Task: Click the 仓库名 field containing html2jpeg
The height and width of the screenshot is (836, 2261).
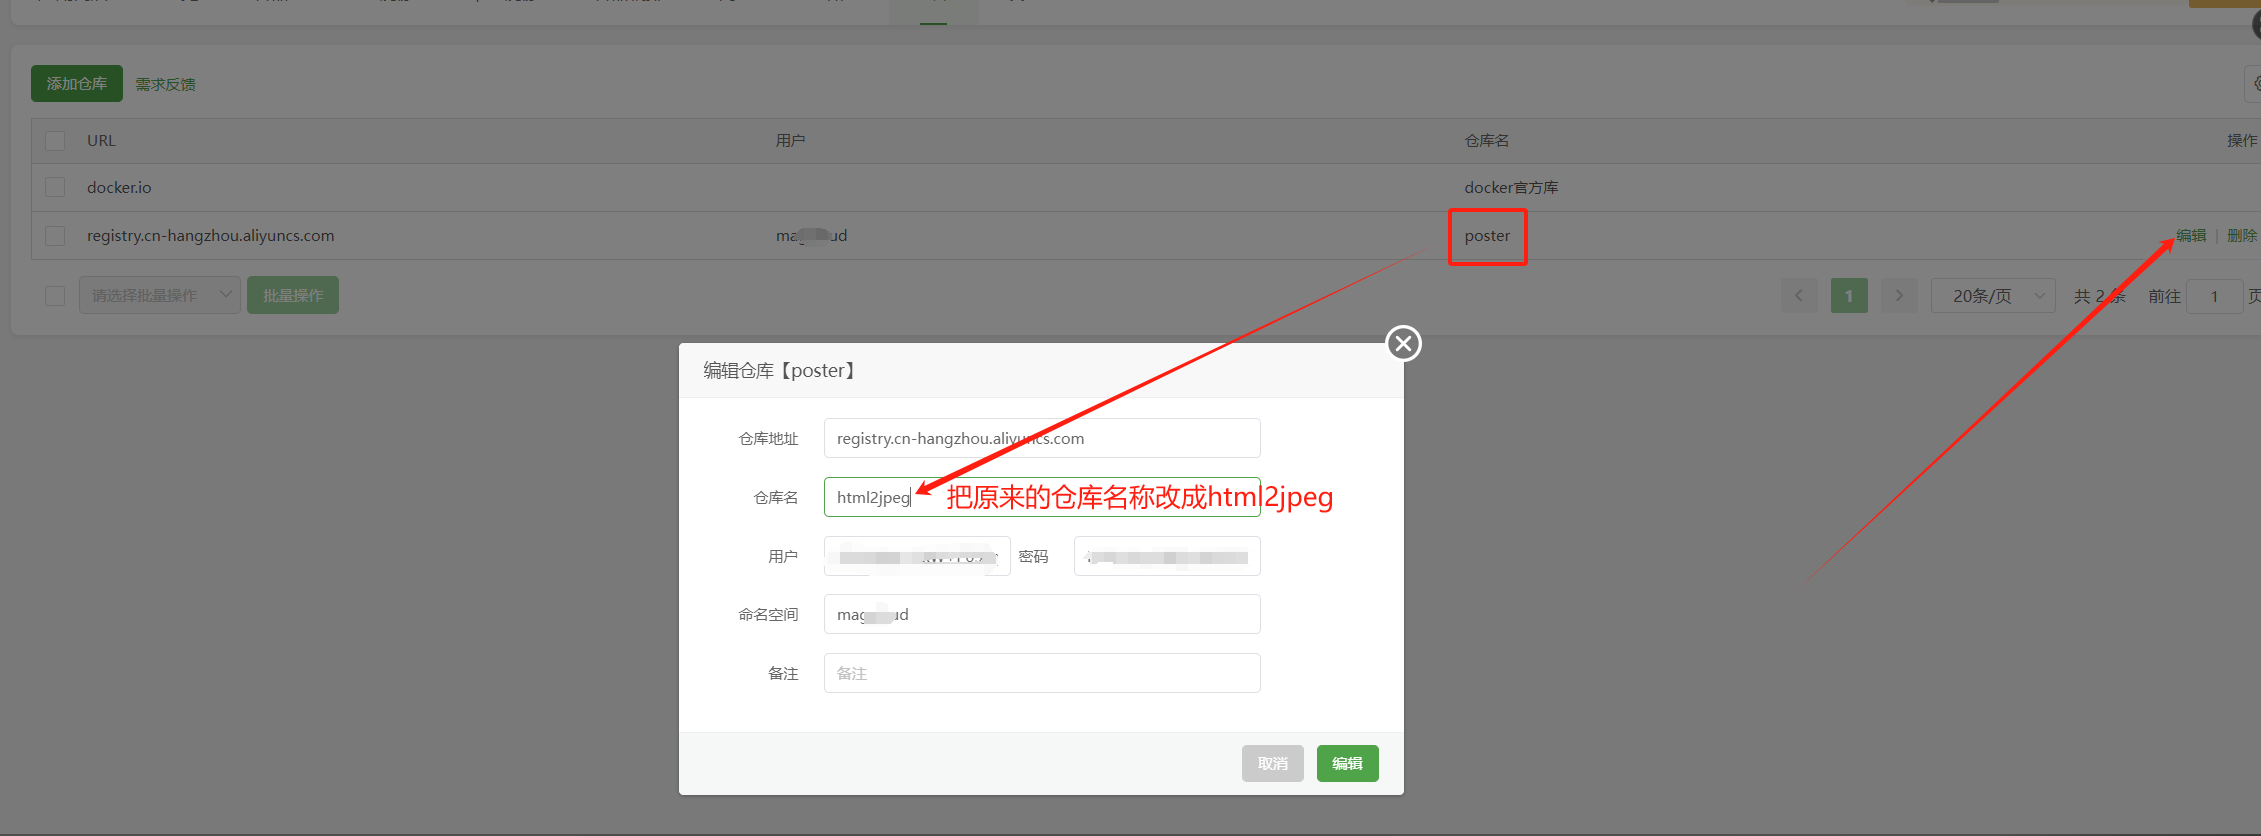Action: [1041, 498]
